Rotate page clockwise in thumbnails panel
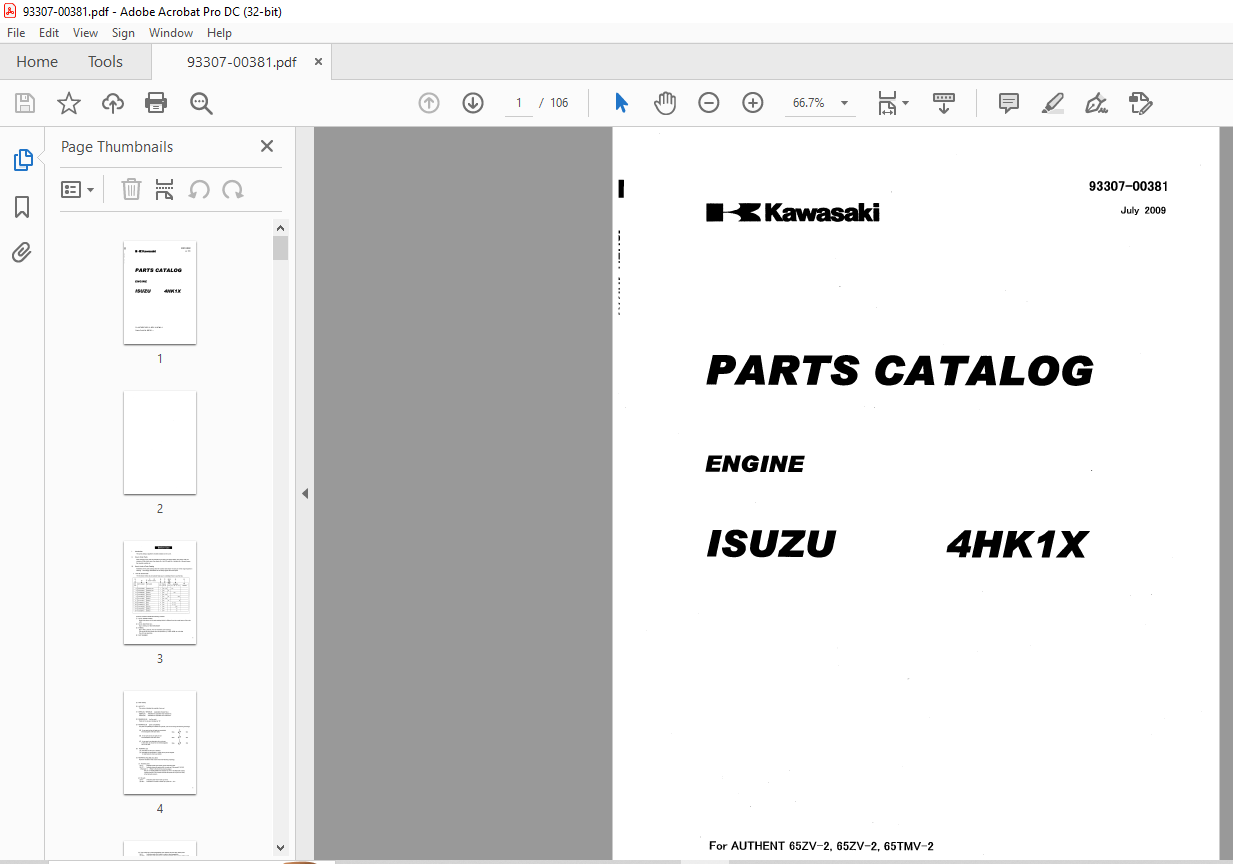Viewport: 1233px width, 864px height. (x=233, y=189)
